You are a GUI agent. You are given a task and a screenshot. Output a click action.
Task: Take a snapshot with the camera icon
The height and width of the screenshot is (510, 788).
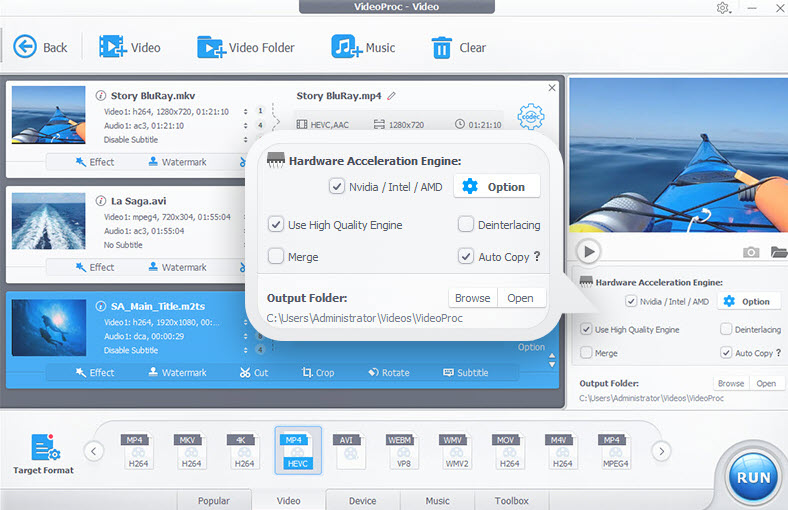(751, 252)
